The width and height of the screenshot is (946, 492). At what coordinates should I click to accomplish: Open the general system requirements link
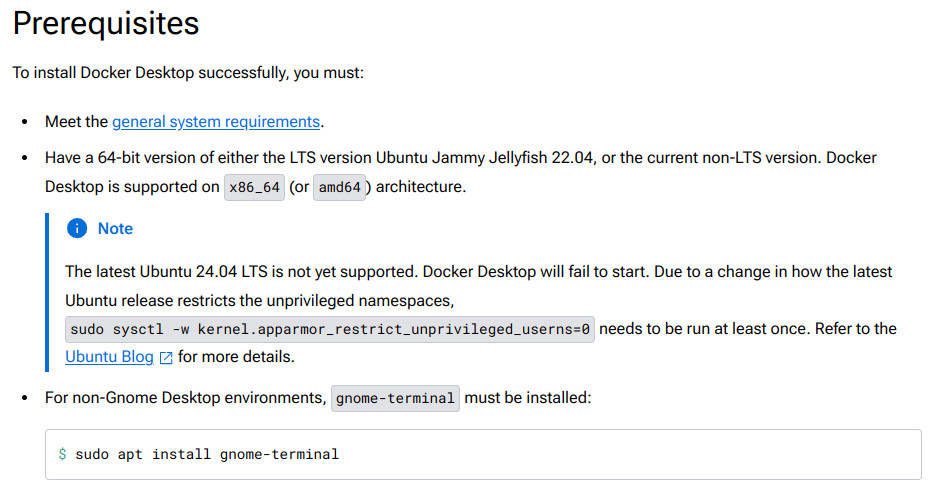[x=216, y=122]
